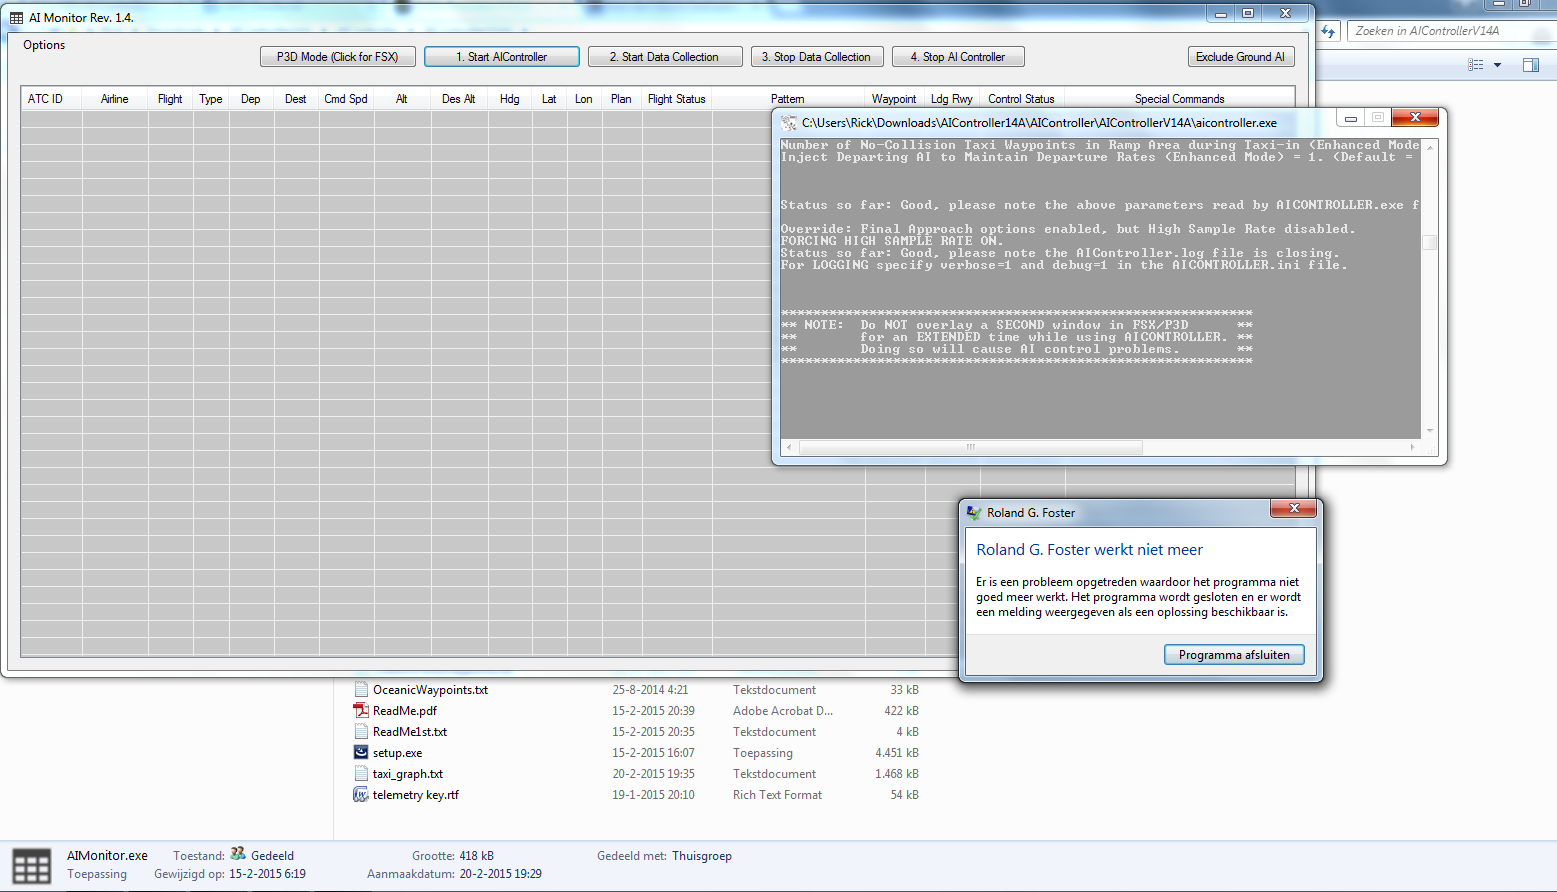
Task: Click the taxi_graph.txt document icon
Action: click(x=361, y=774)
